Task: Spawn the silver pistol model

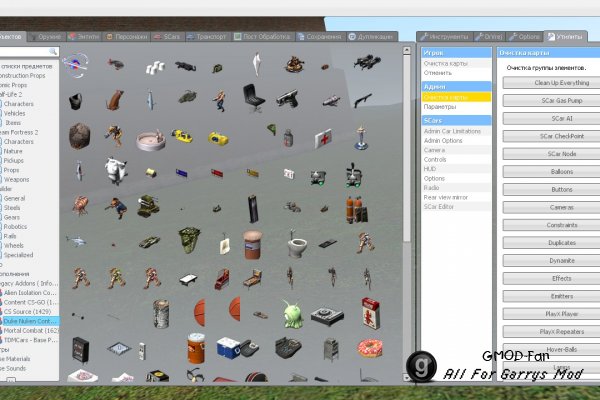Action: pos(287,98)
